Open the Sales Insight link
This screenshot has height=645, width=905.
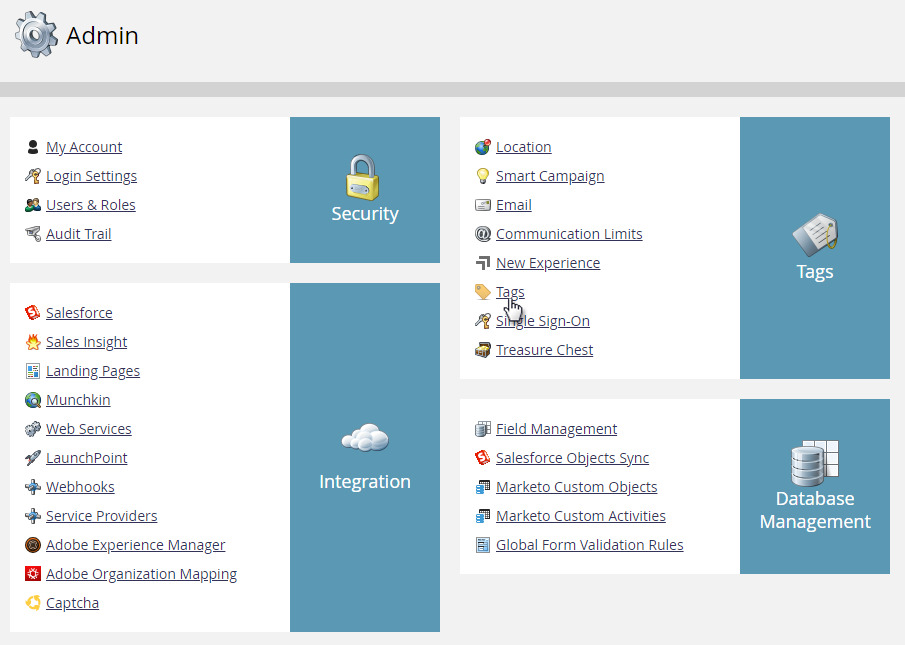pyautogui.click(x=87, y=342)
